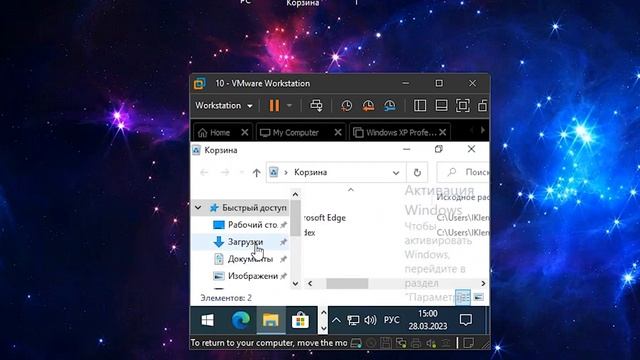
Task: Open the volume control tray icon
Action: [x=370, y=320]
